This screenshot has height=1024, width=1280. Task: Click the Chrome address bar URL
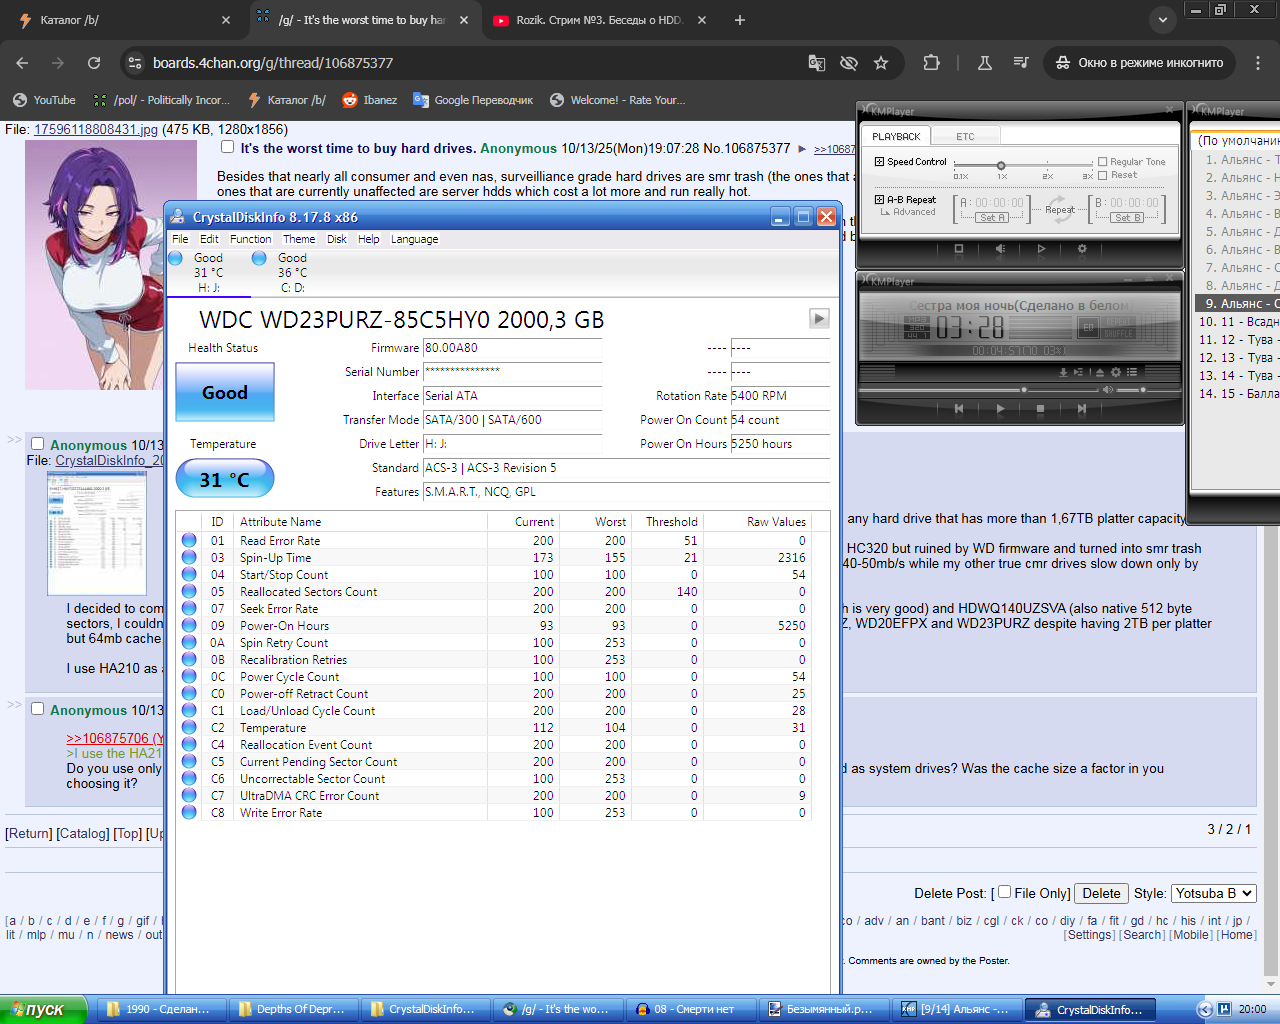pos(273,63)
